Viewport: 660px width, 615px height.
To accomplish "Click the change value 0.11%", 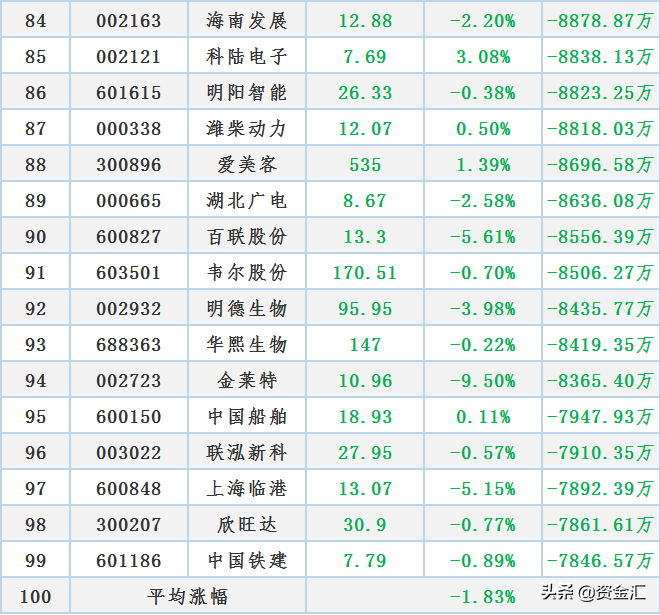I will [483, 417].
